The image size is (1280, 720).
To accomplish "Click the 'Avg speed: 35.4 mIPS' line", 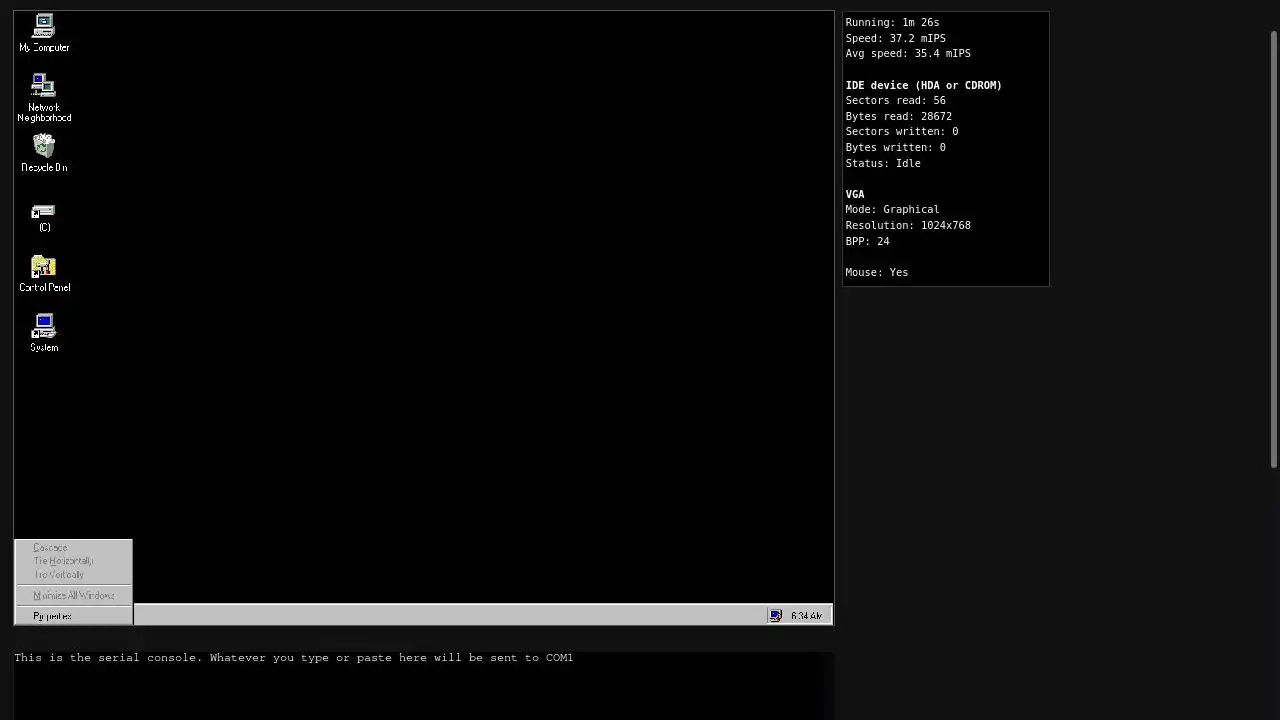I will coord(908,53).
